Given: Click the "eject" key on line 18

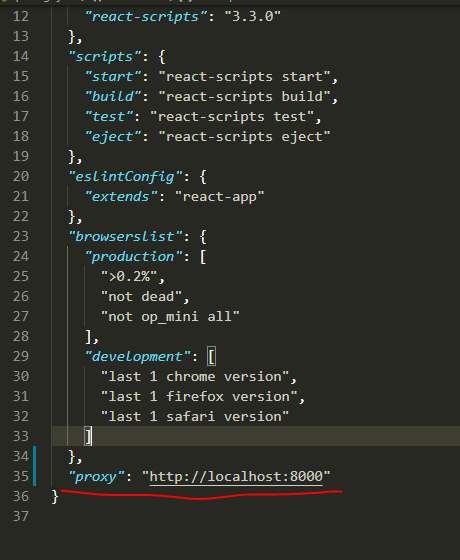Looking at the screenshot, I should (x=113, y=137).
